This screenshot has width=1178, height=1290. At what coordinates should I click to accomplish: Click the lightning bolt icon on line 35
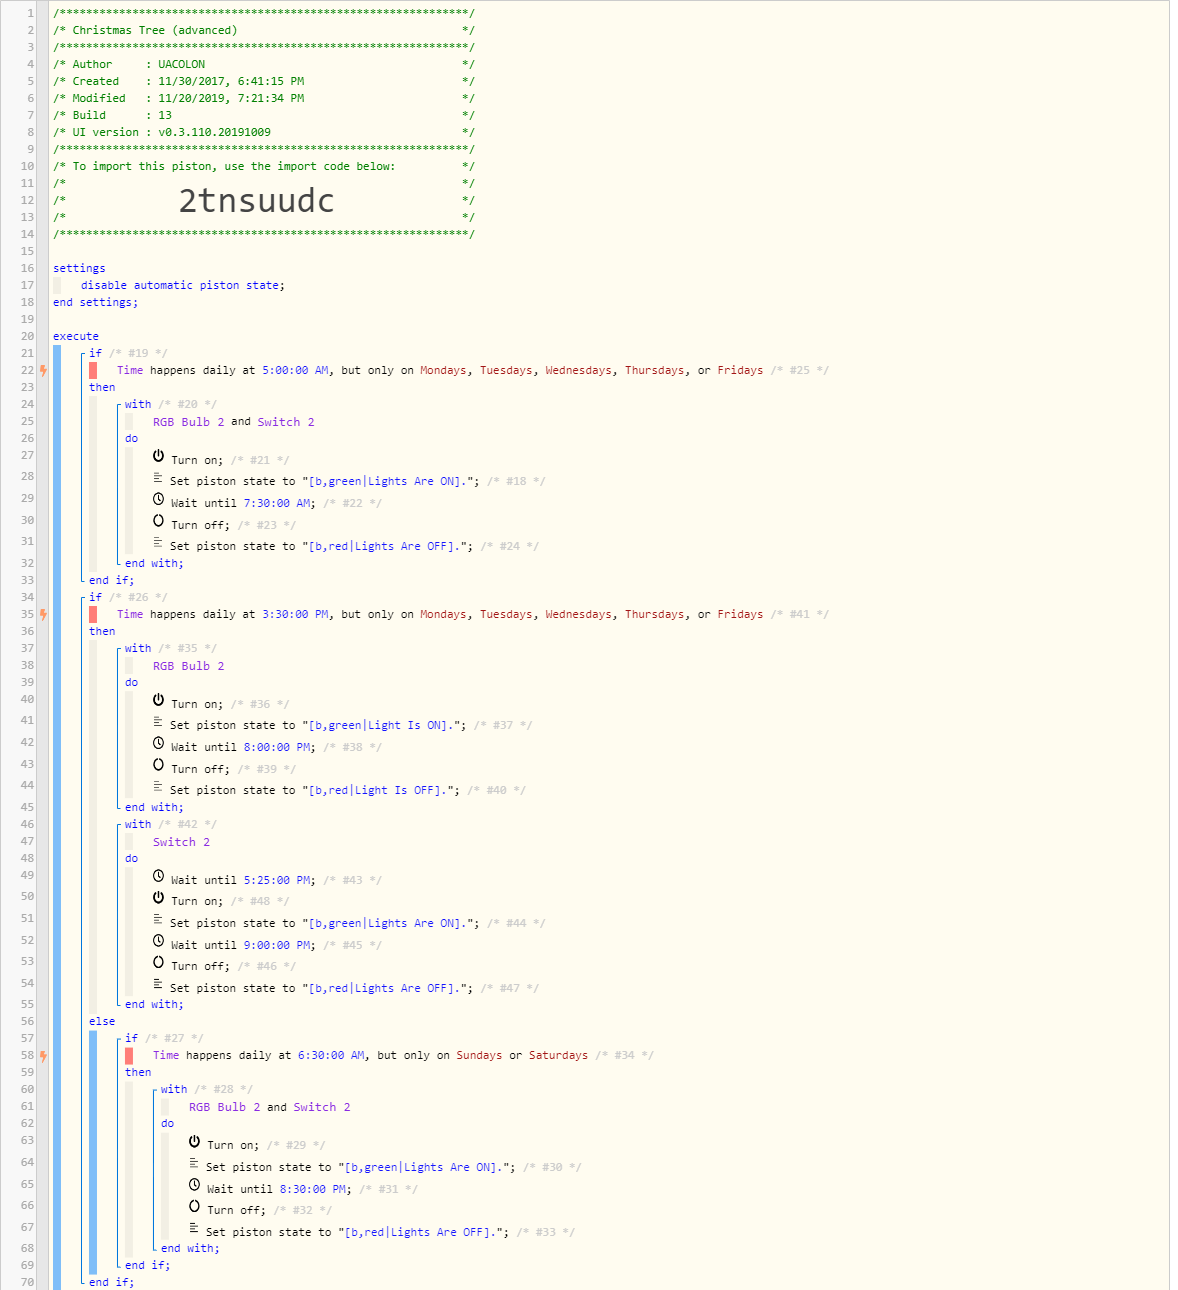43,614
